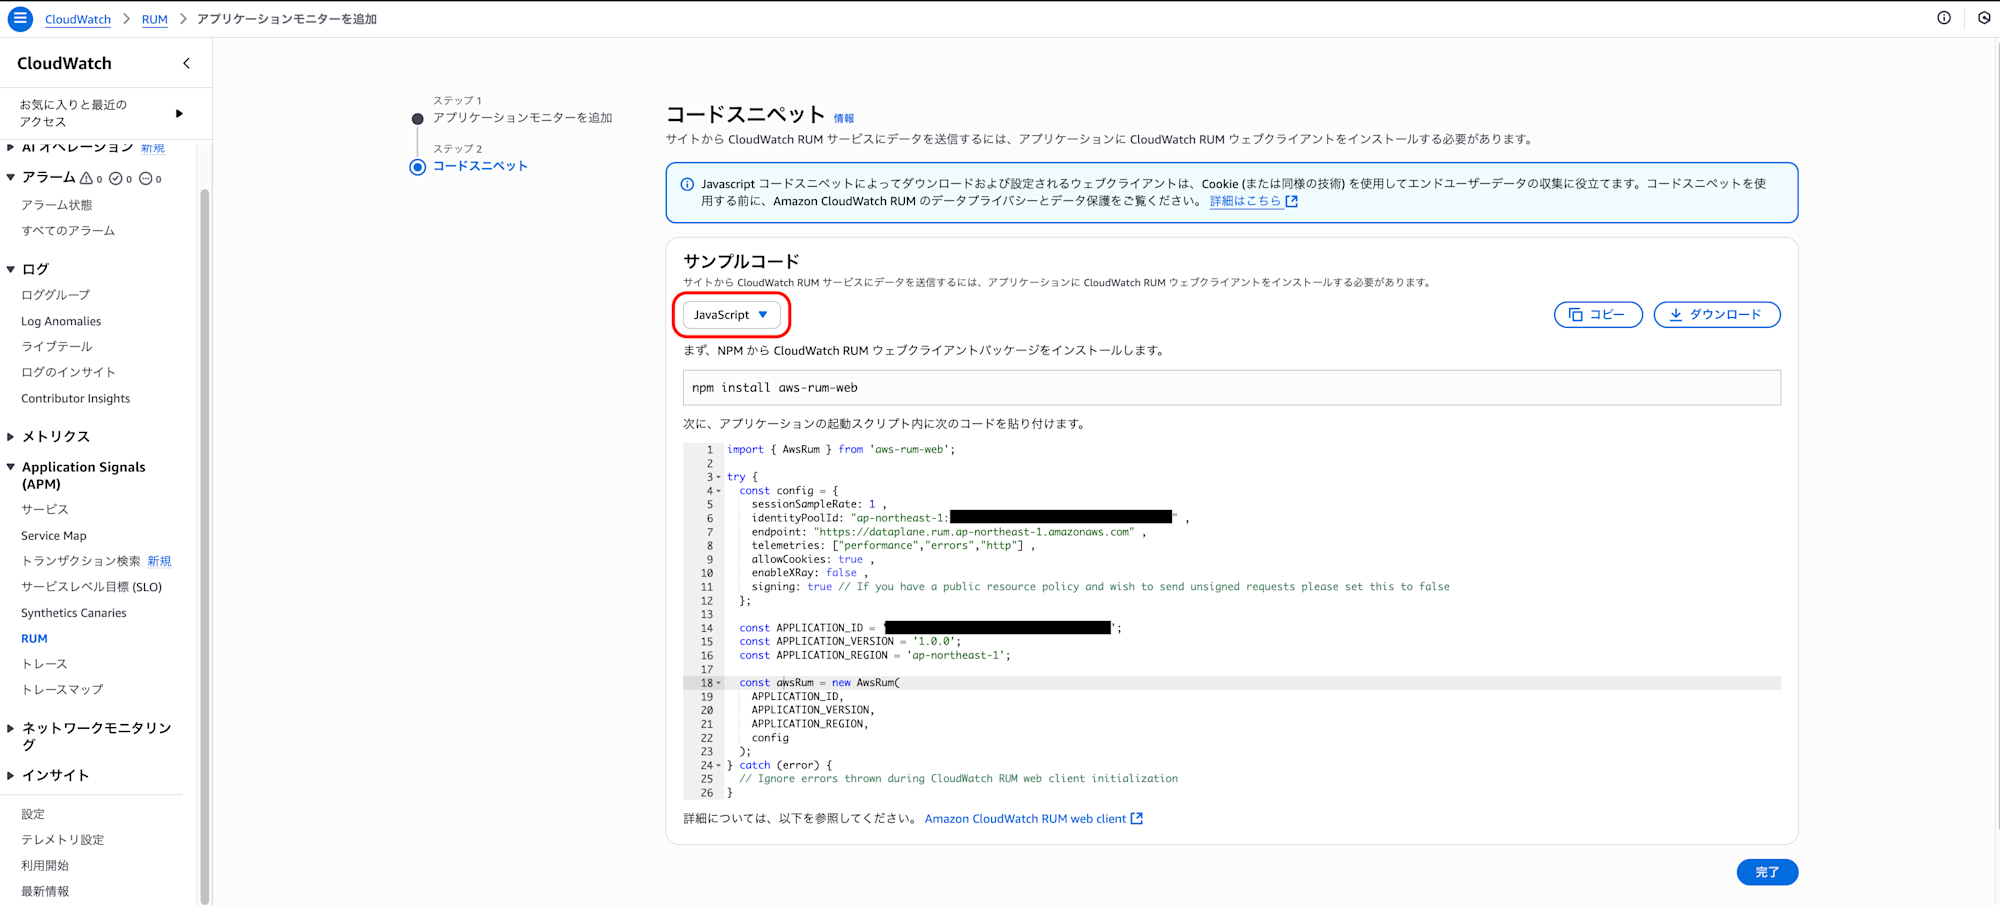This screenshot has height=906, width=2000.
Task: Click the insufficient-data alarm status icon
Action: coord(146,178)
